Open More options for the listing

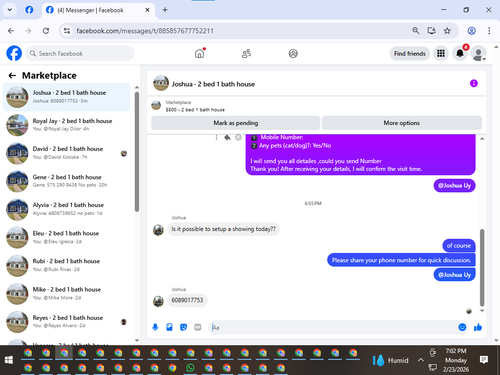[401, 123]
